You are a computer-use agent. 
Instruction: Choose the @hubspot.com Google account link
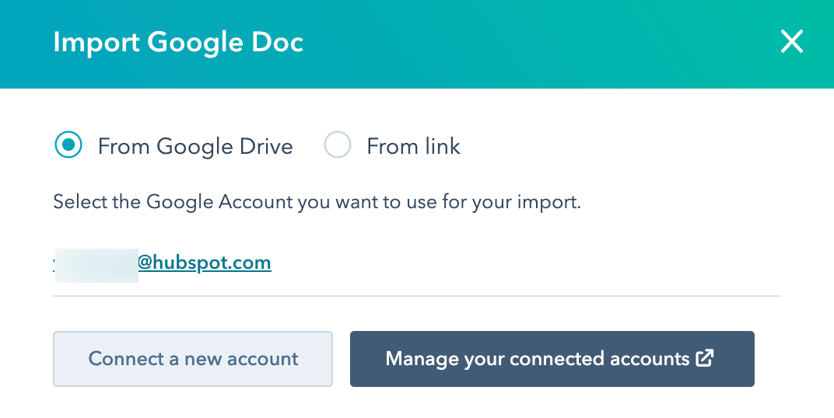click(204, 263)
